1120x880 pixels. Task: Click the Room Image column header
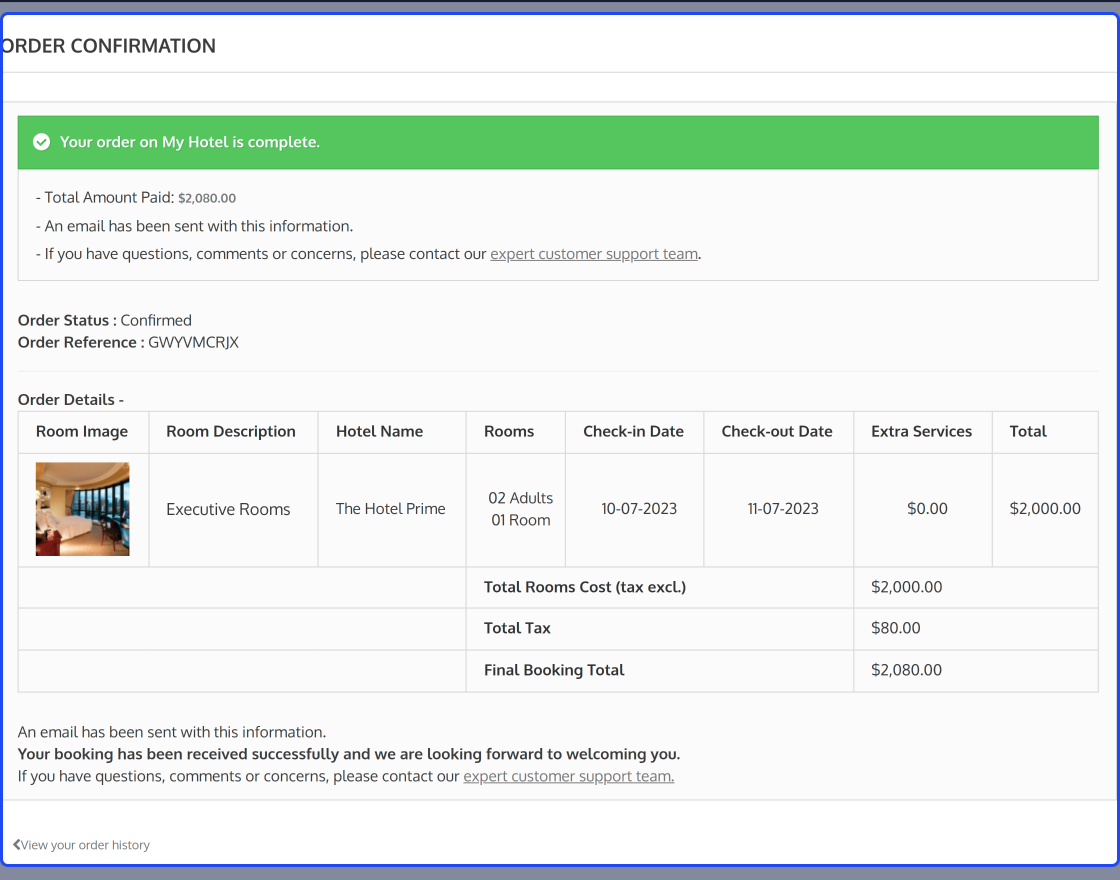[x=82, y=431]
